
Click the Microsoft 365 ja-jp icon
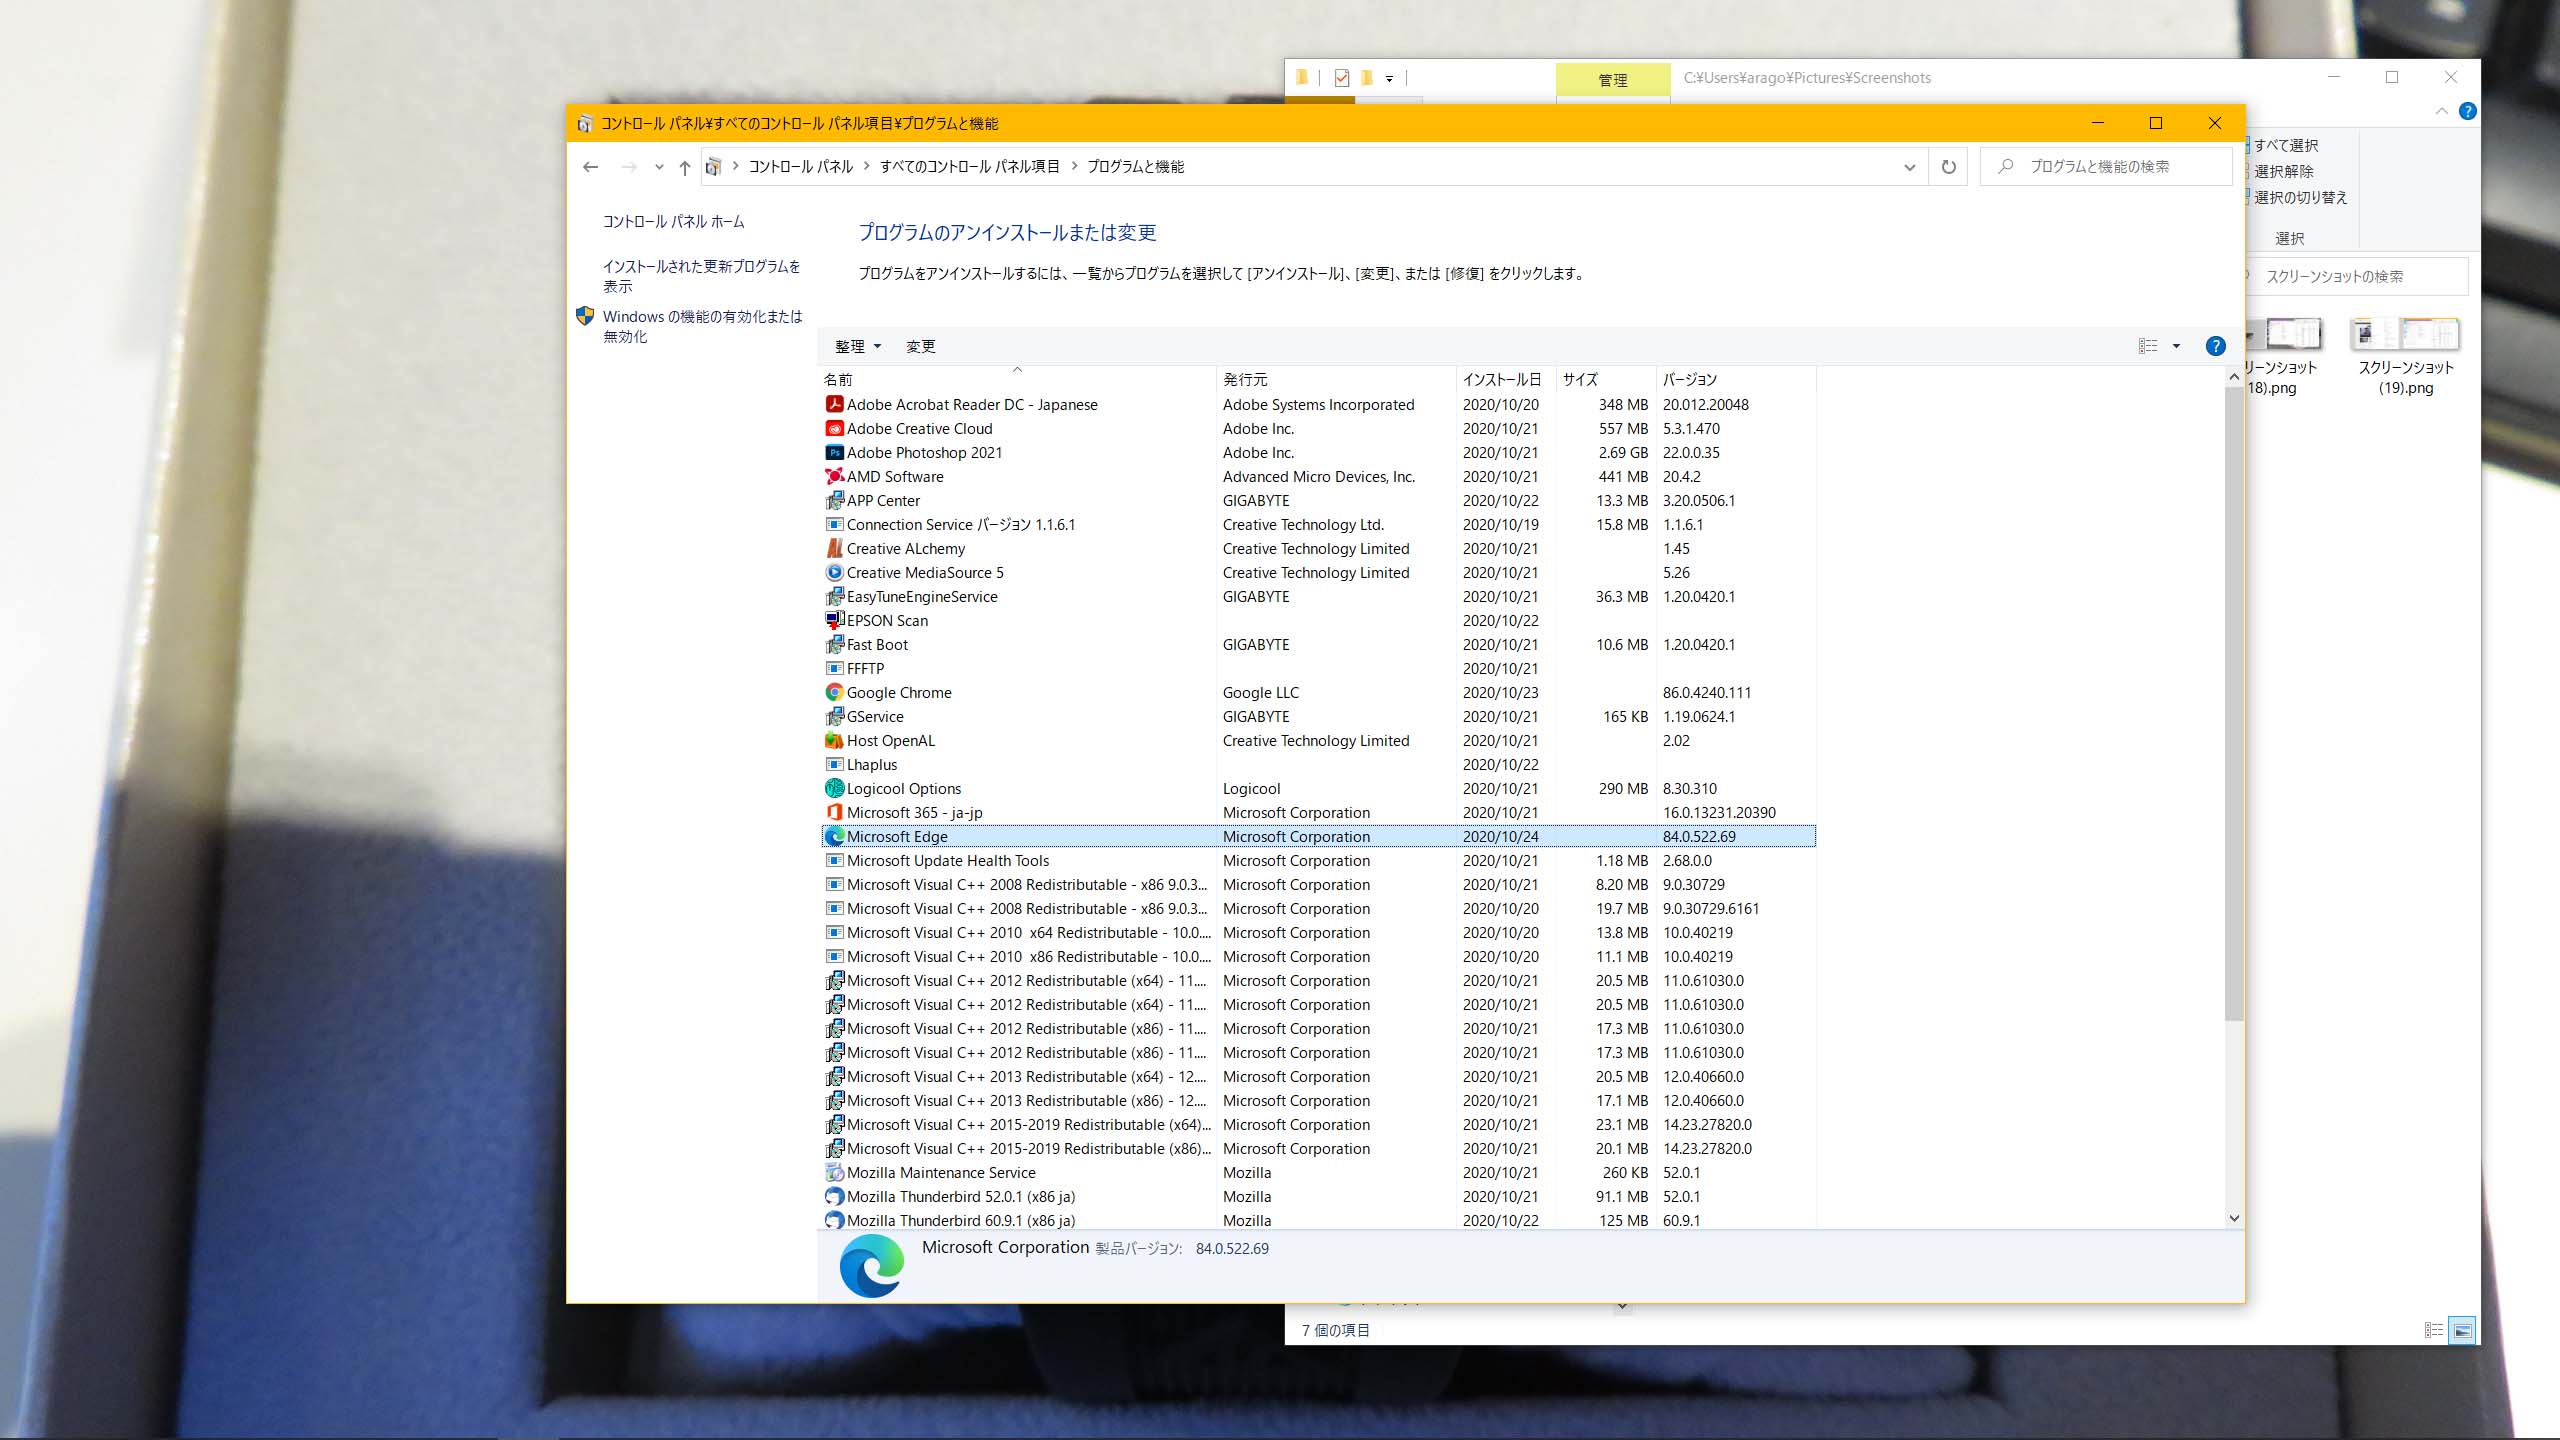click(834, 812)
